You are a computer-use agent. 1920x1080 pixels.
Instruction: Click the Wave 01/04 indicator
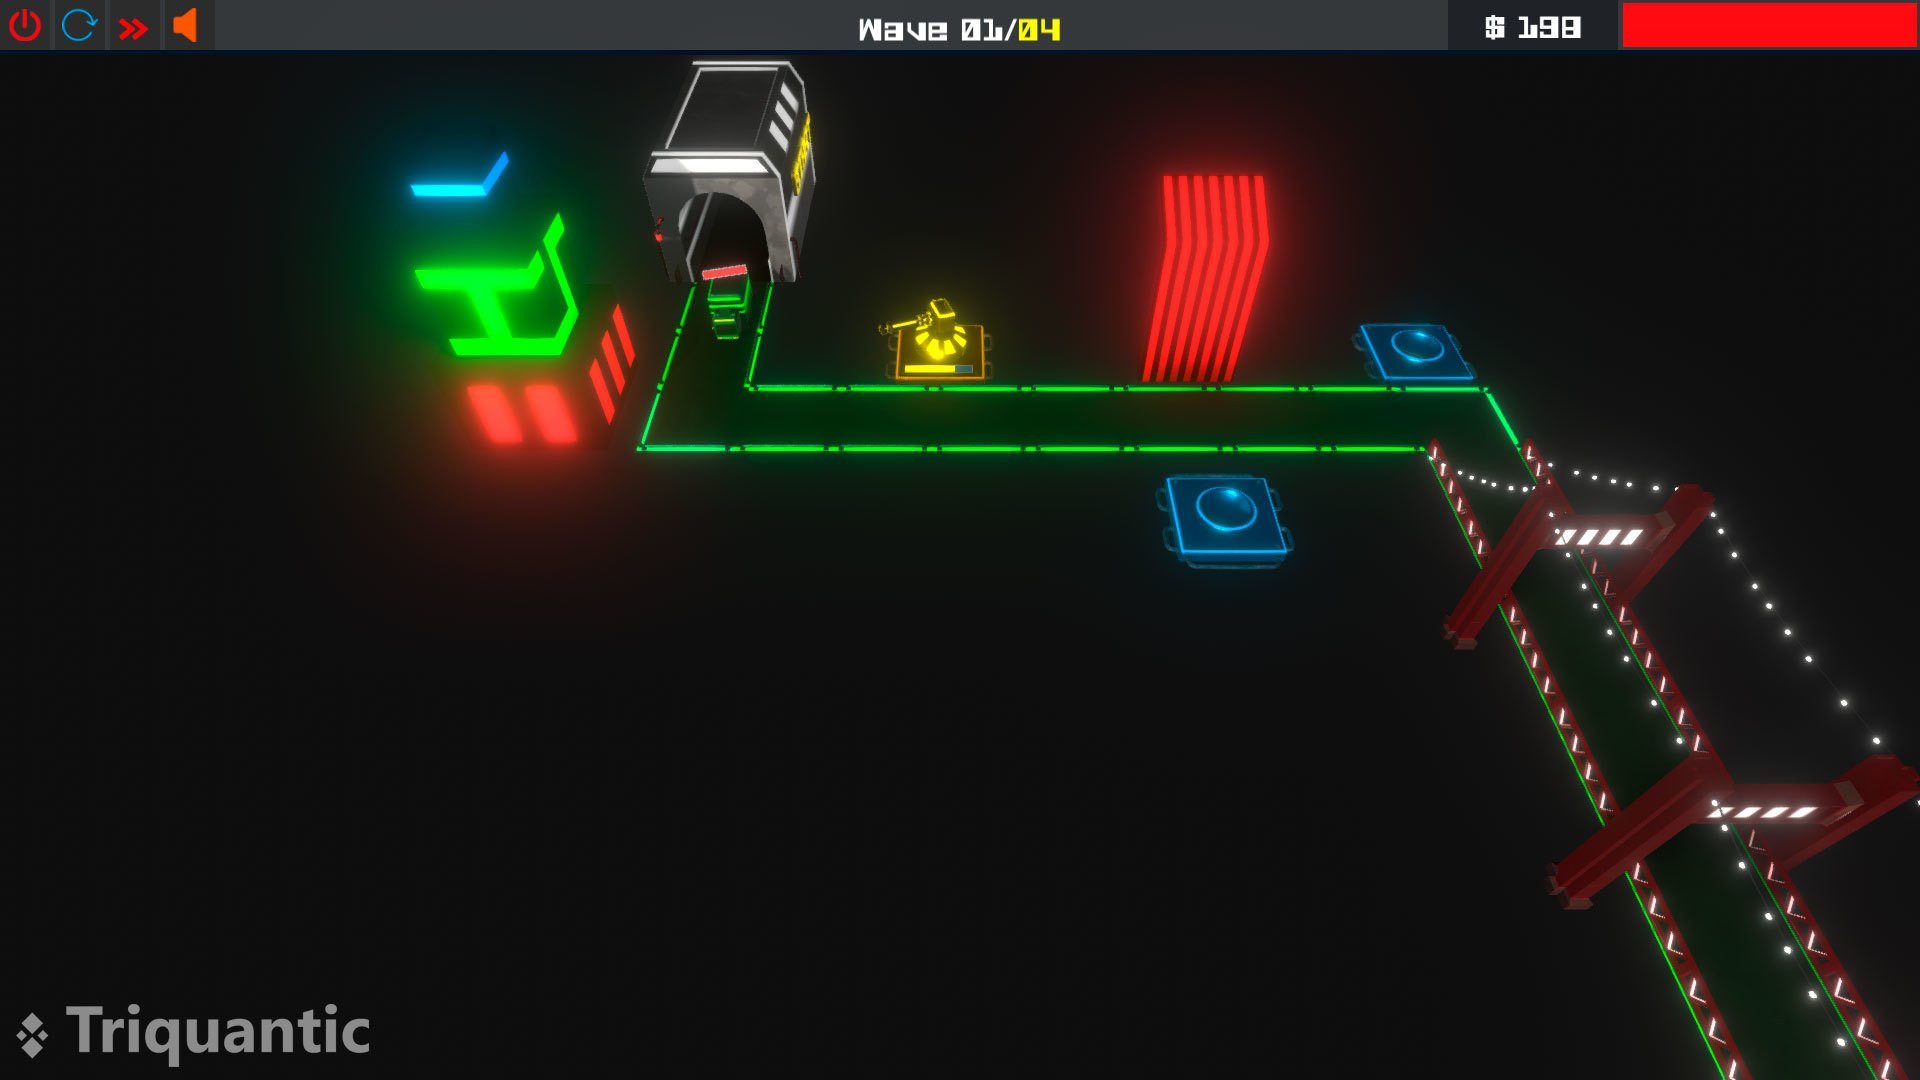coord(959,30)
